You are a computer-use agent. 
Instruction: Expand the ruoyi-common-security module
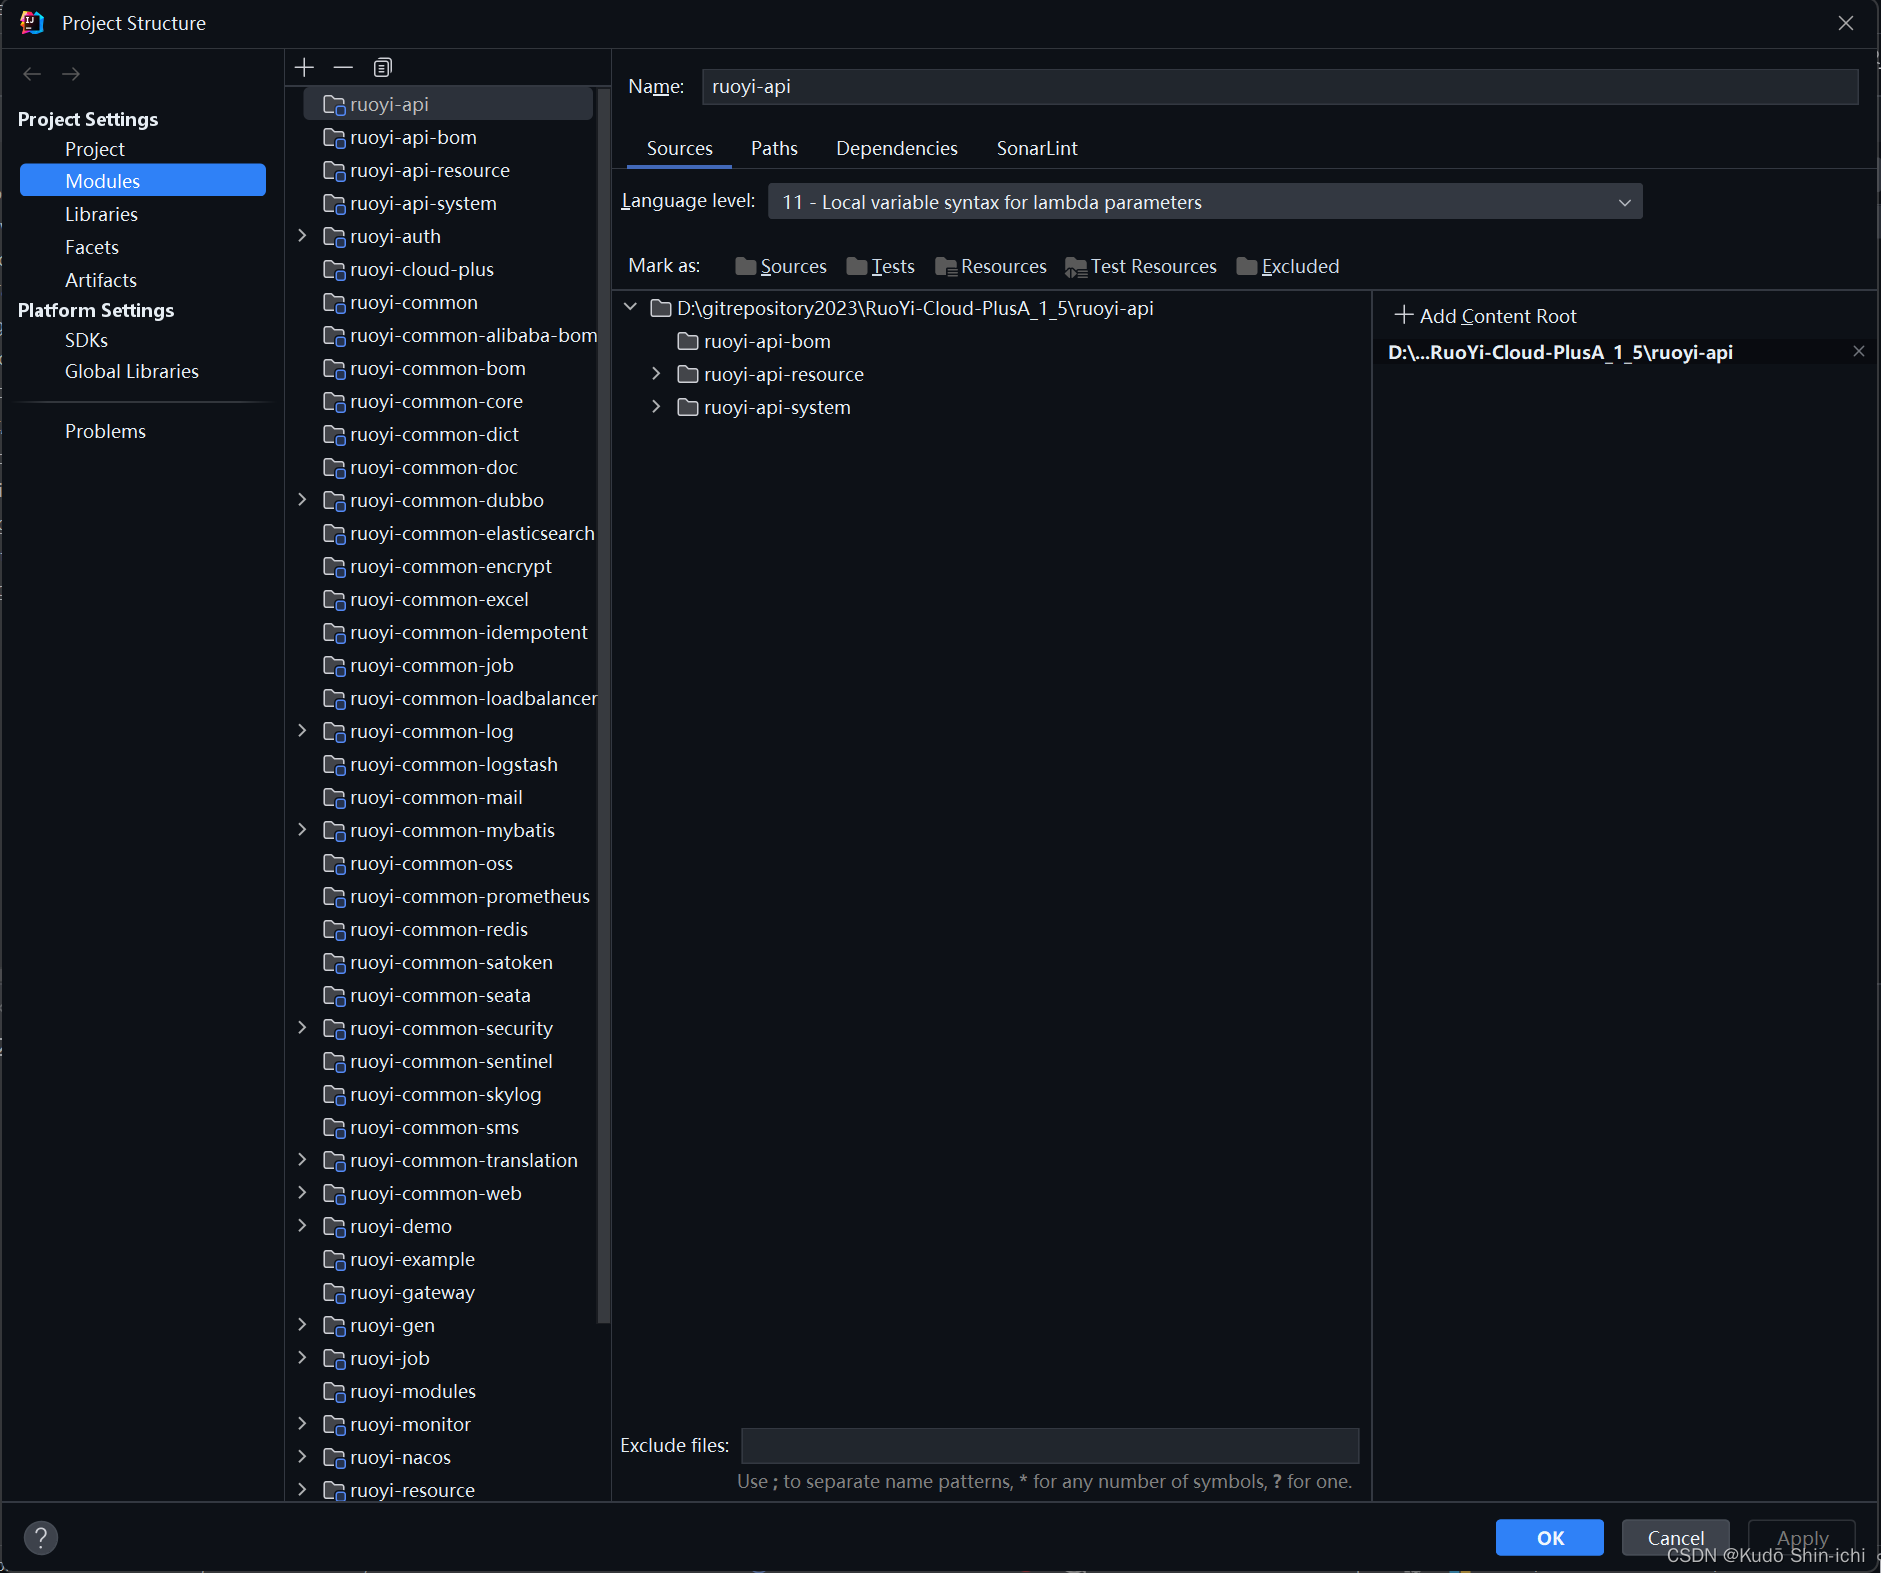(x=302, y=1028)
